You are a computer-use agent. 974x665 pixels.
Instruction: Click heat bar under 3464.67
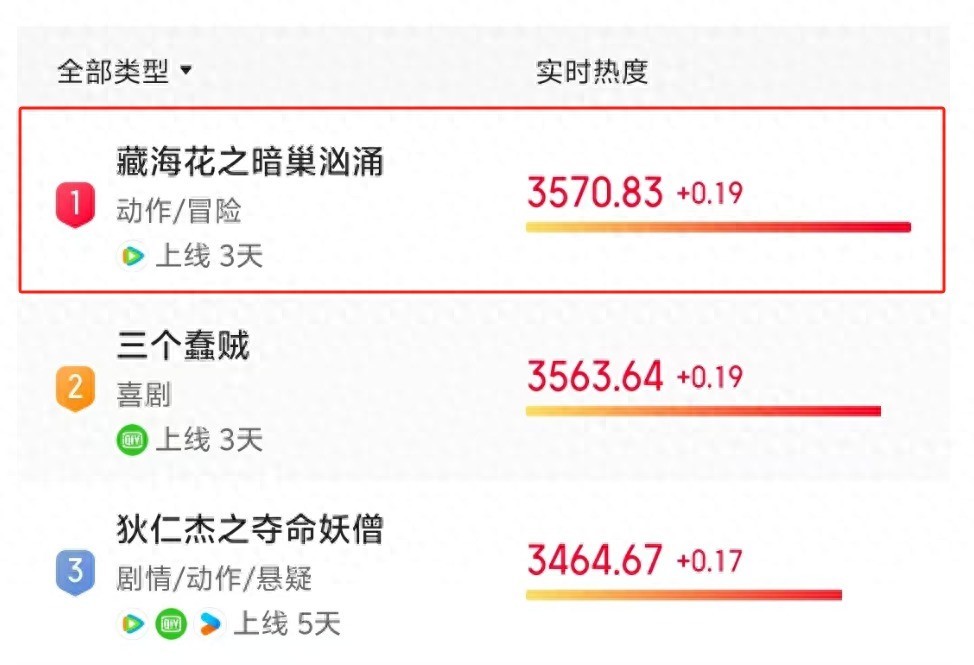[x=683, y=595]
